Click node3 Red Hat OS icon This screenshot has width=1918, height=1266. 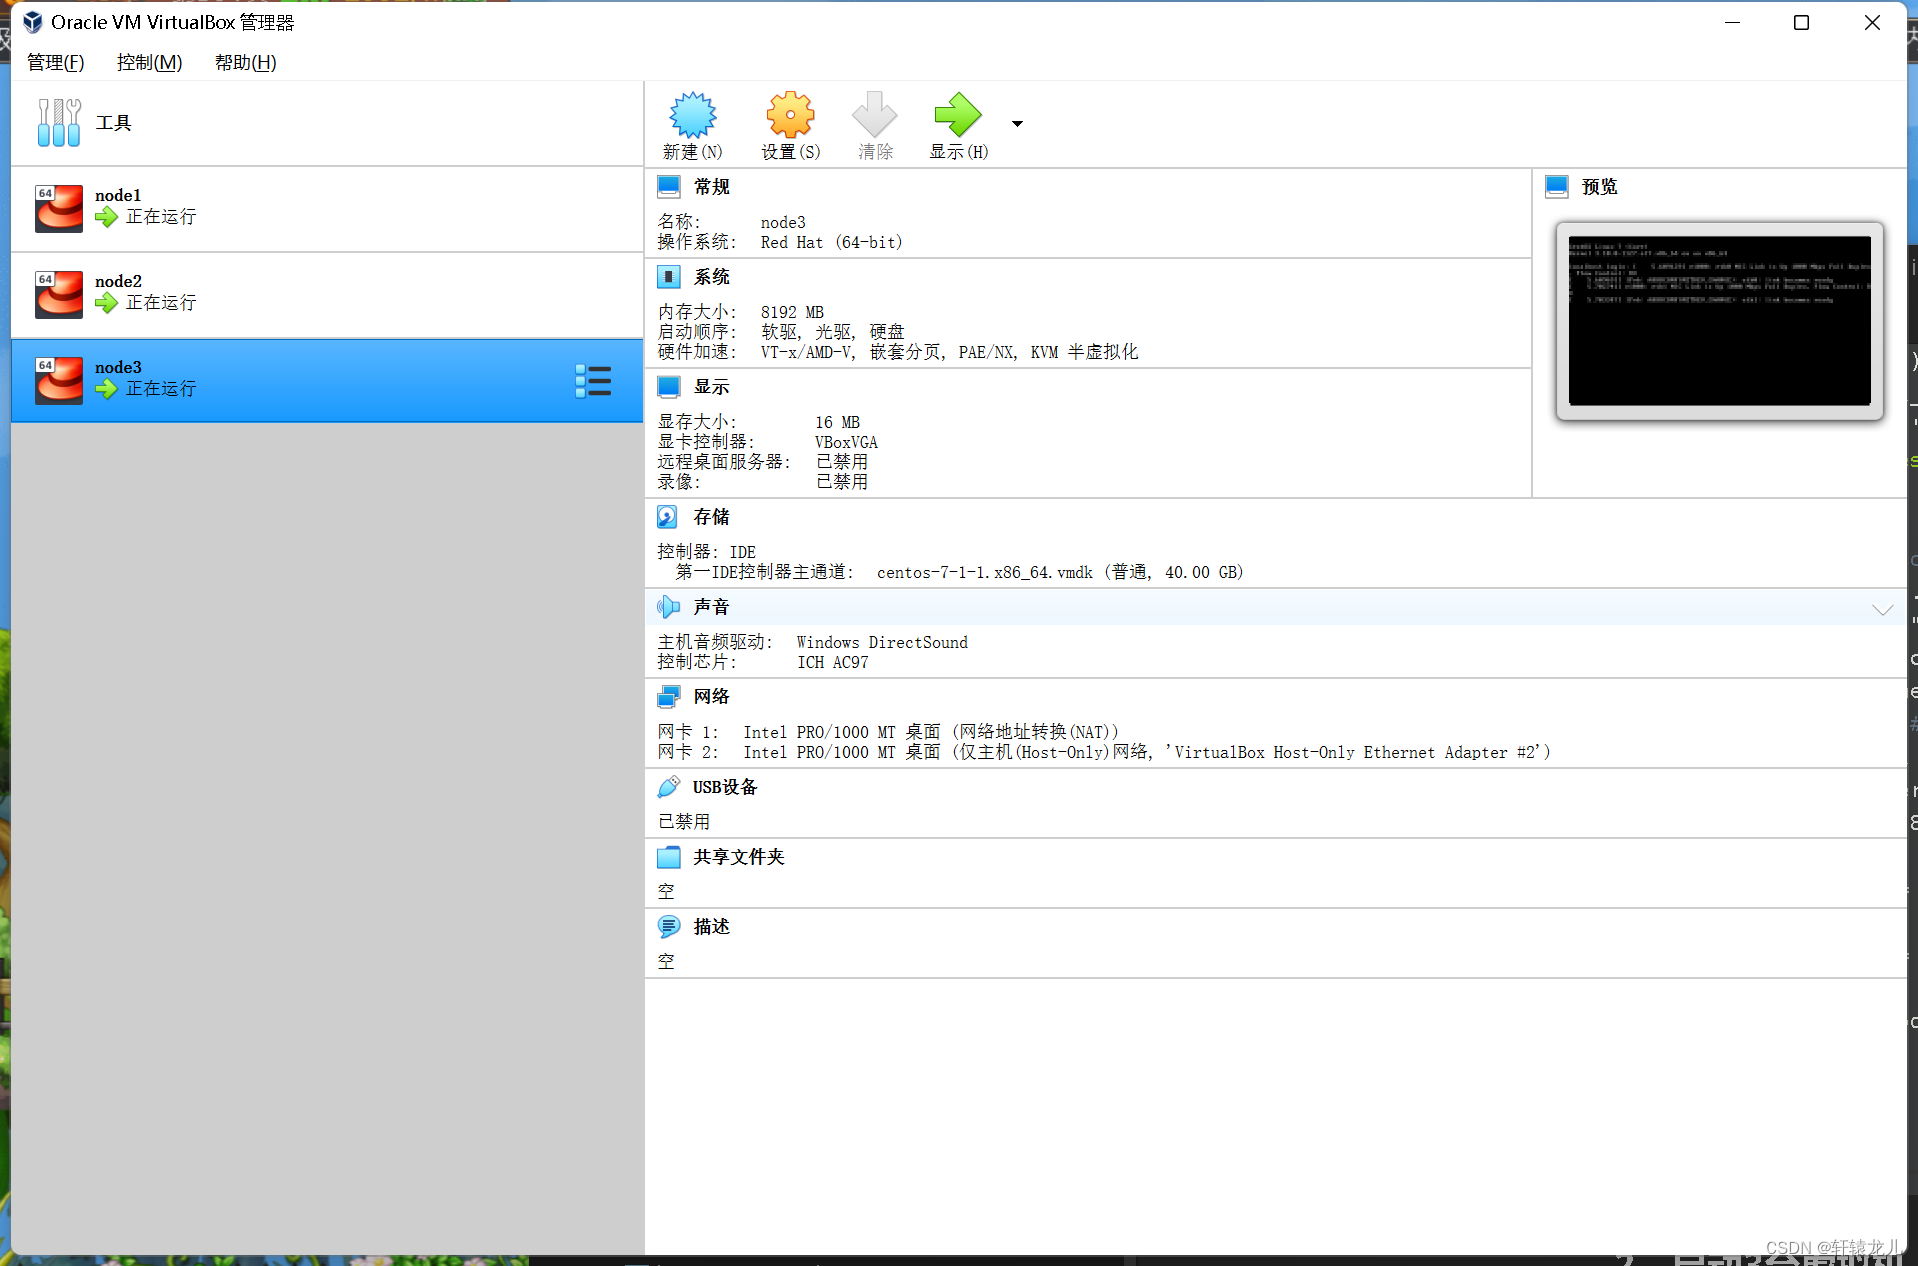(x=59, y=380)
